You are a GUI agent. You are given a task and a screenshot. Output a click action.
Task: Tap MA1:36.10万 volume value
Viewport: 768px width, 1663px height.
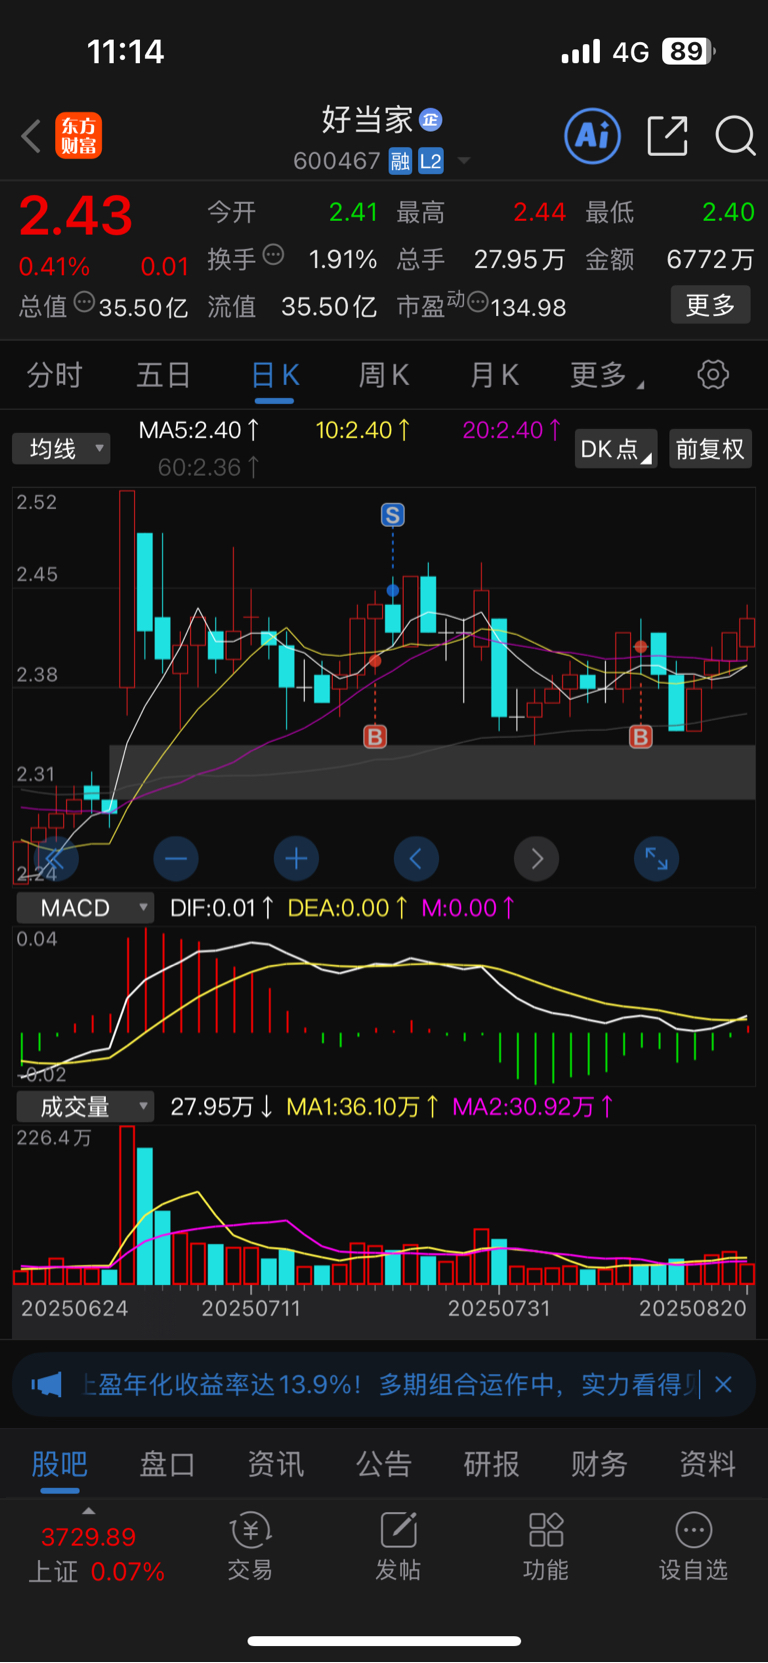[362, 1107]
